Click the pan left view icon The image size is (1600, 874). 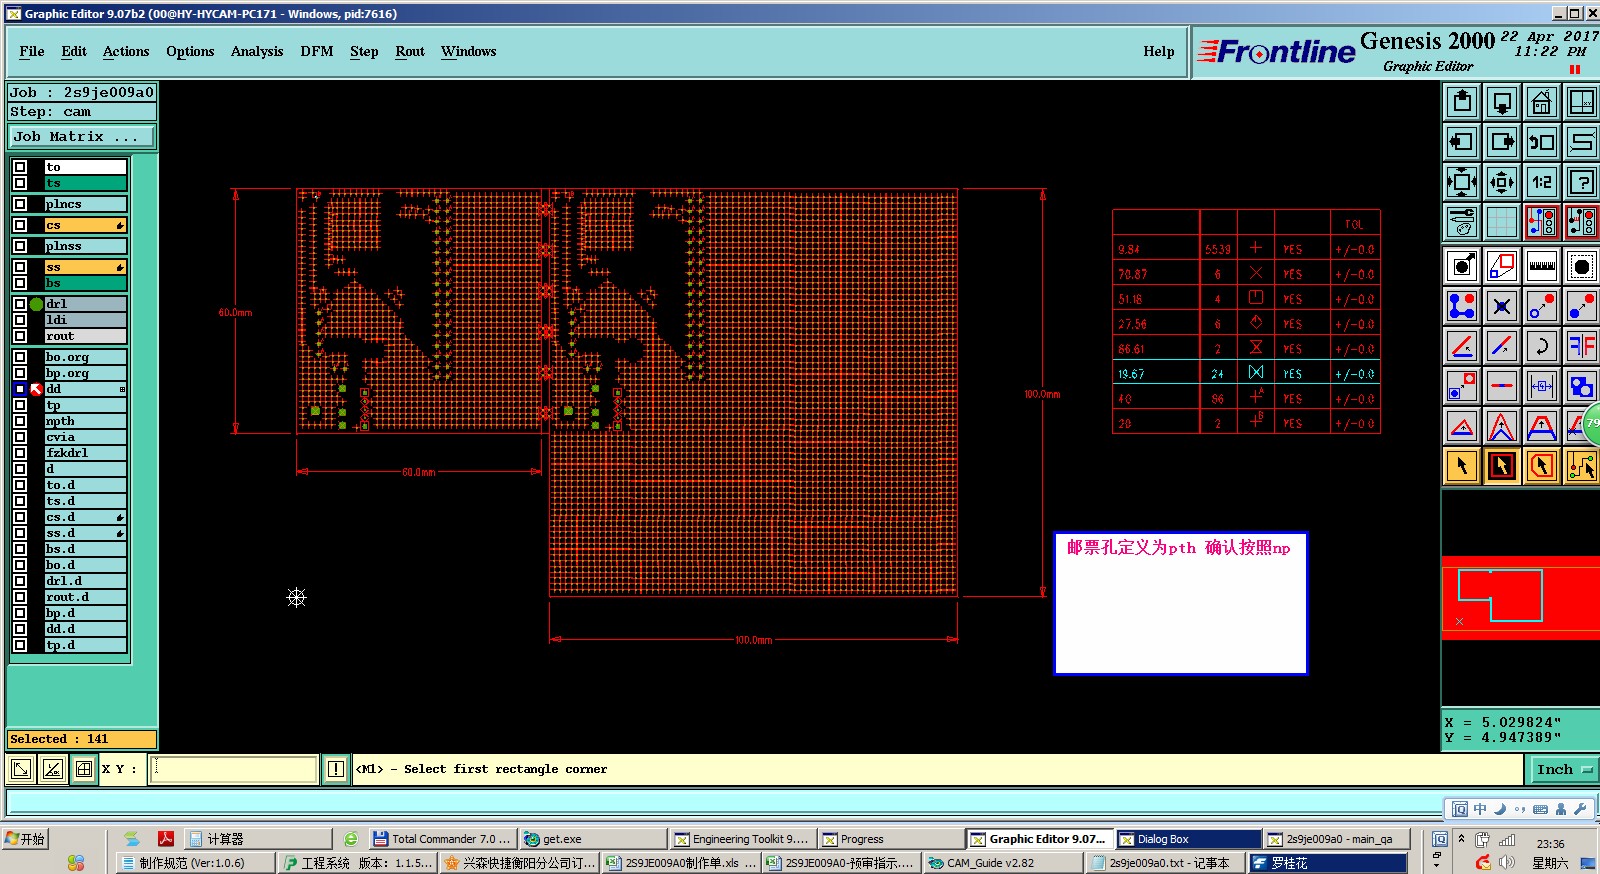1462,142
